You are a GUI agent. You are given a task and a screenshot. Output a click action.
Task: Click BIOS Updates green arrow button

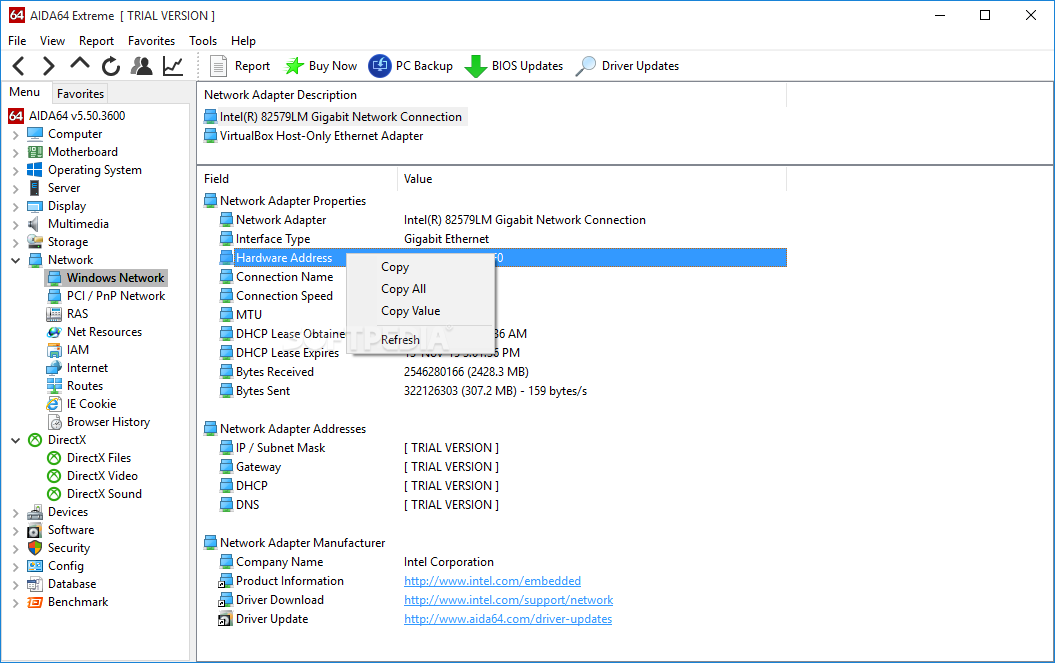(514, 66)
